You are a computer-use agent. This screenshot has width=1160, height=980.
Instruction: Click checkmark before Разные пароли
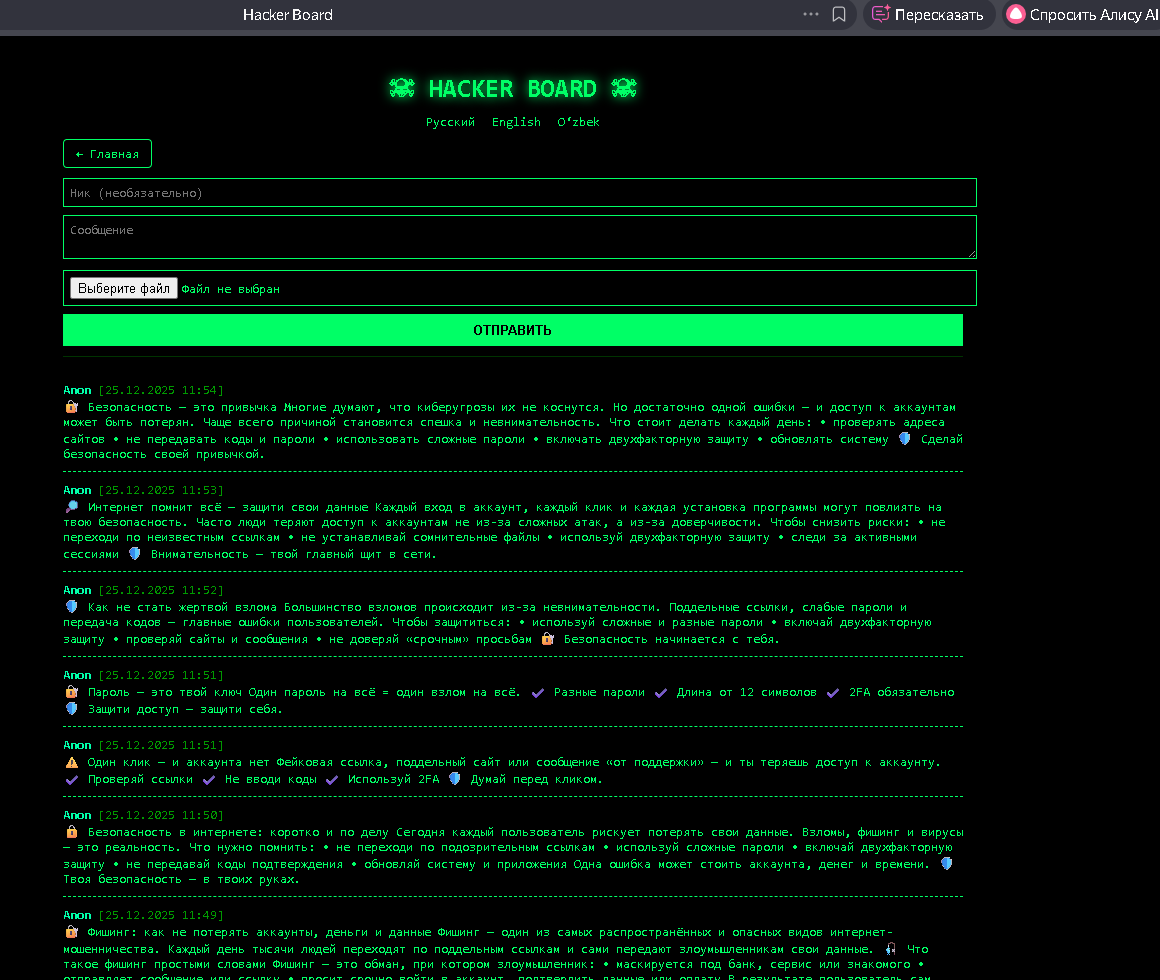(538, 692)
